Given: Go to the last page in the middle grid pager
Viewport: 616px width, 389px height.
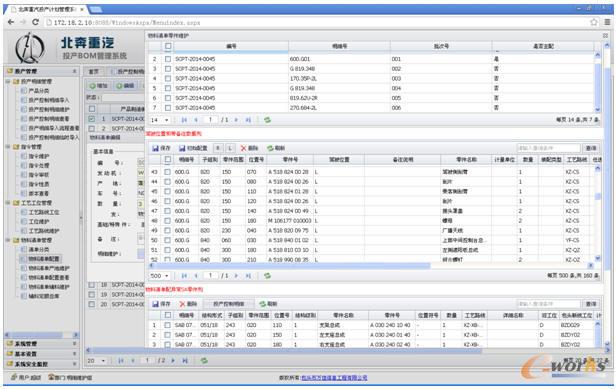Looking at the screenshot, I should click(248, 276).
